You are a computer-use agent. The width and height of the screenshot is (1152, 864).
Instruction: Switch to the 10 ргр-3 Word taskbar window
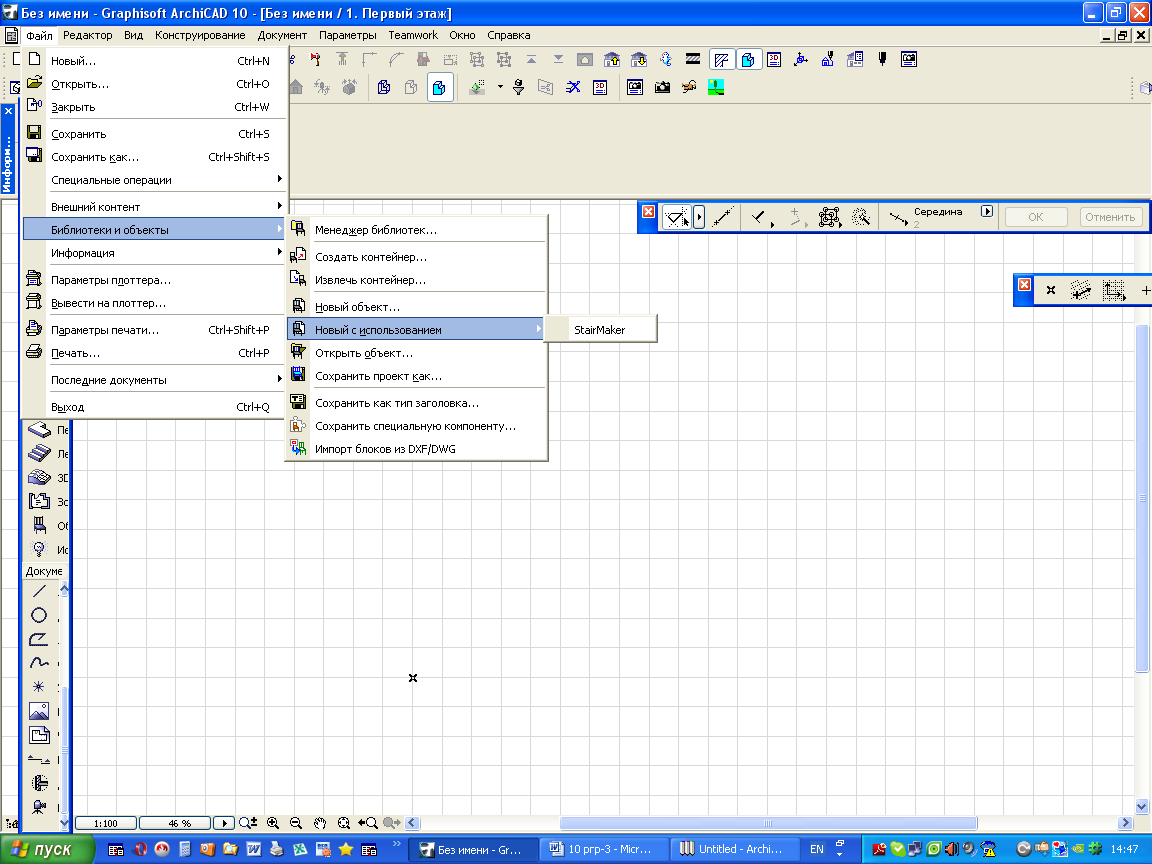[605, 849]
